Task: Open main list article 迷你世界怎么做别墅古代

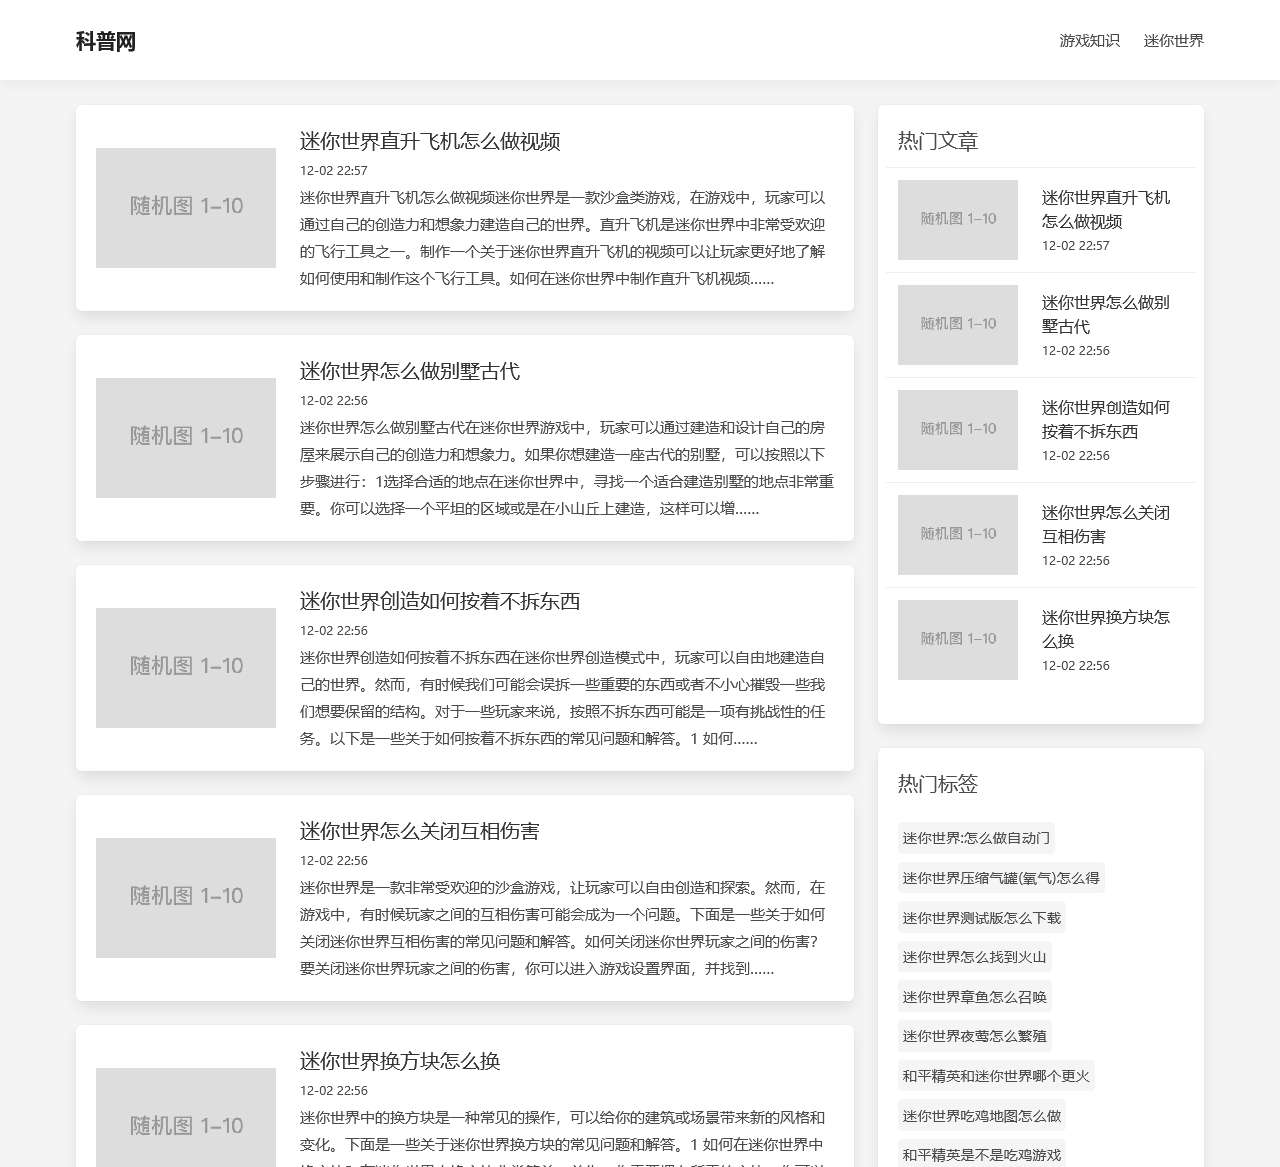Action: 409,371
